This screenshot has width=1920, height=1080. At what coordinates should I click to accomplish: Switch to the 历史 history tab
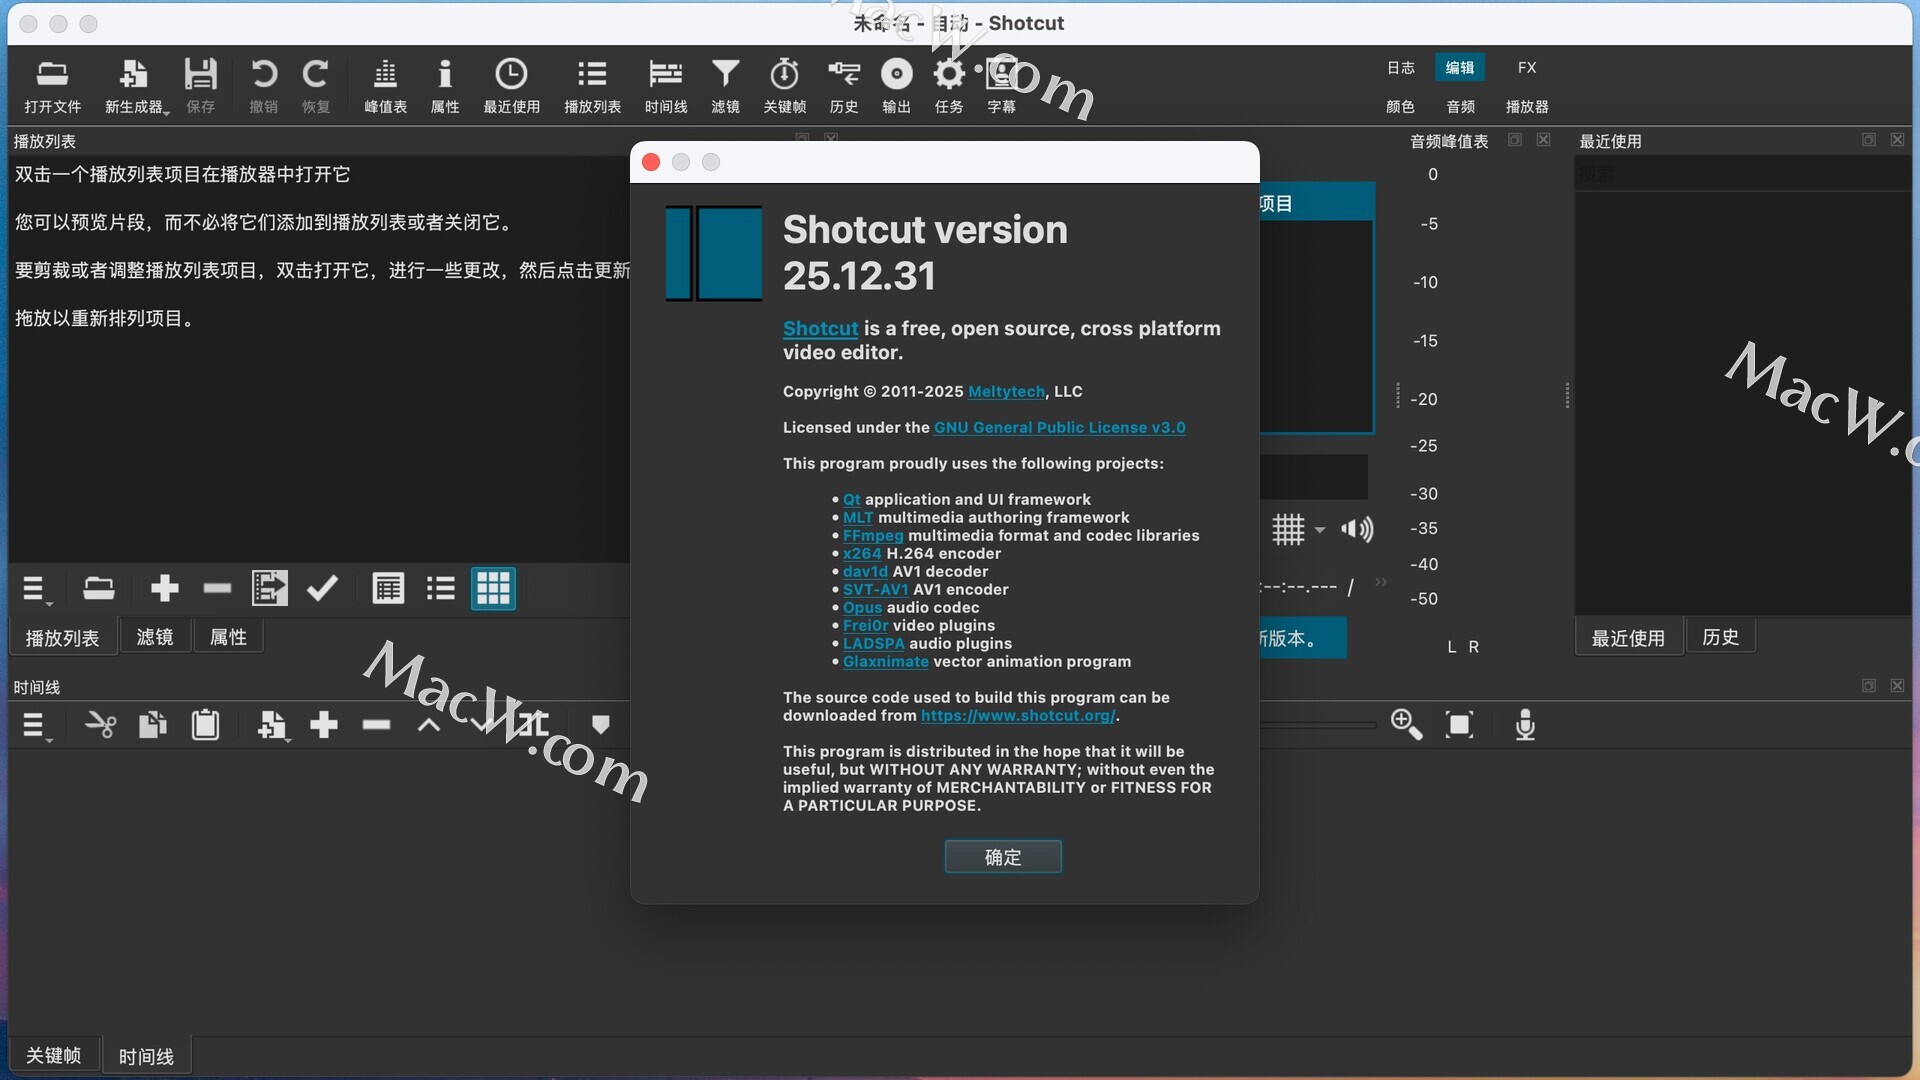(x=1720, y=637)
